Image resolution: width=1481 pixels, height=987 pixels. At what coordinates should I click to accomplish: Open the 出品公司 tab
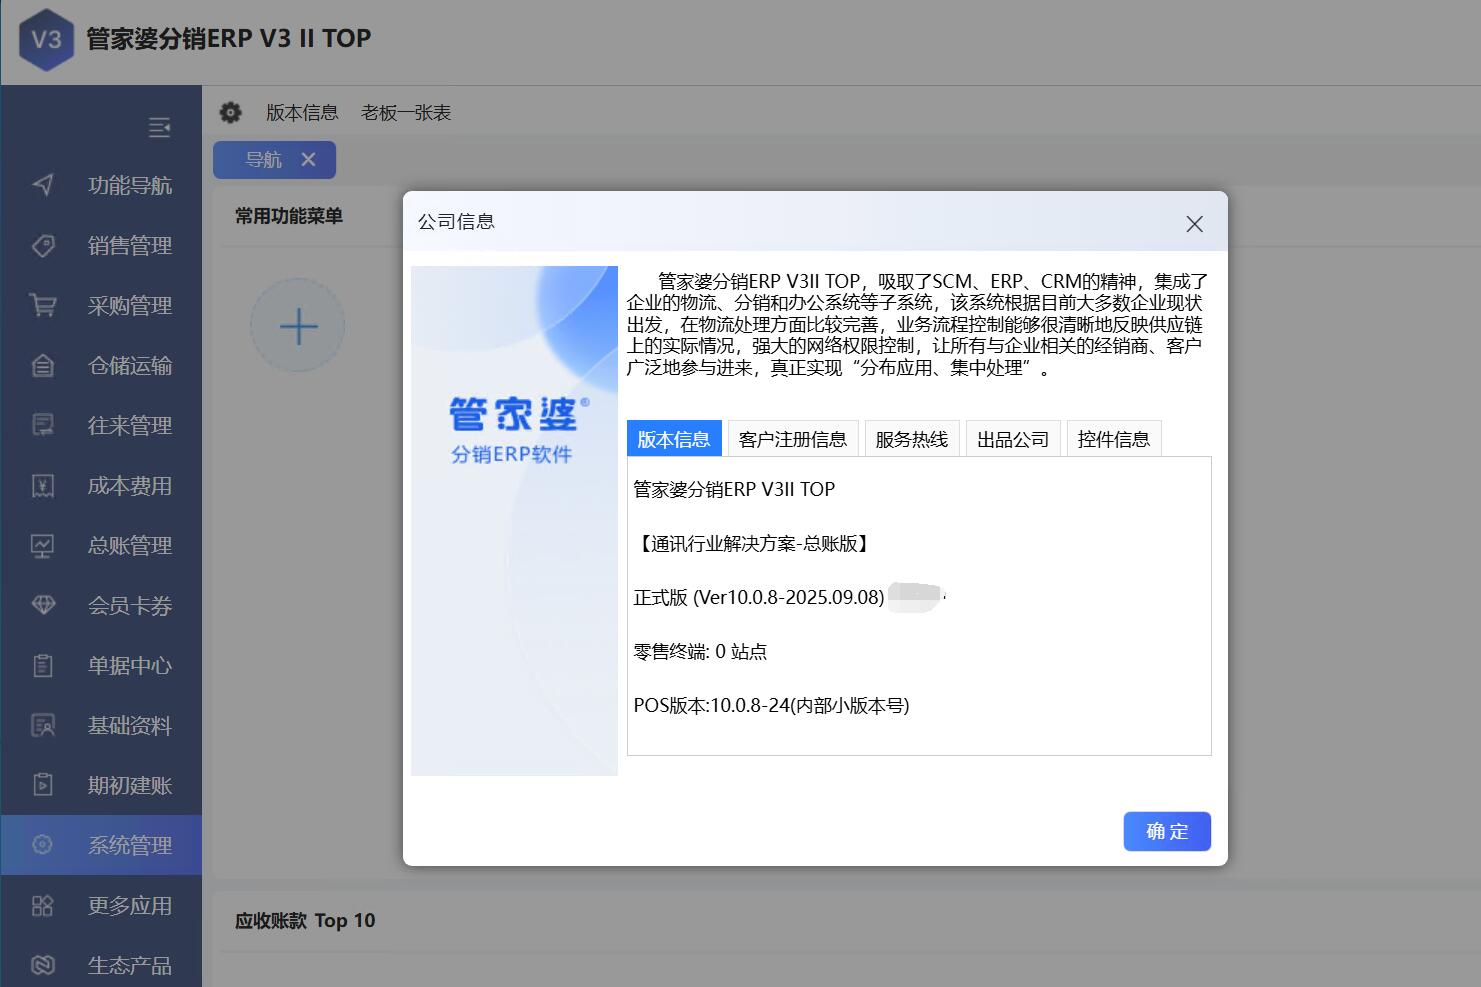[1012, 439]
